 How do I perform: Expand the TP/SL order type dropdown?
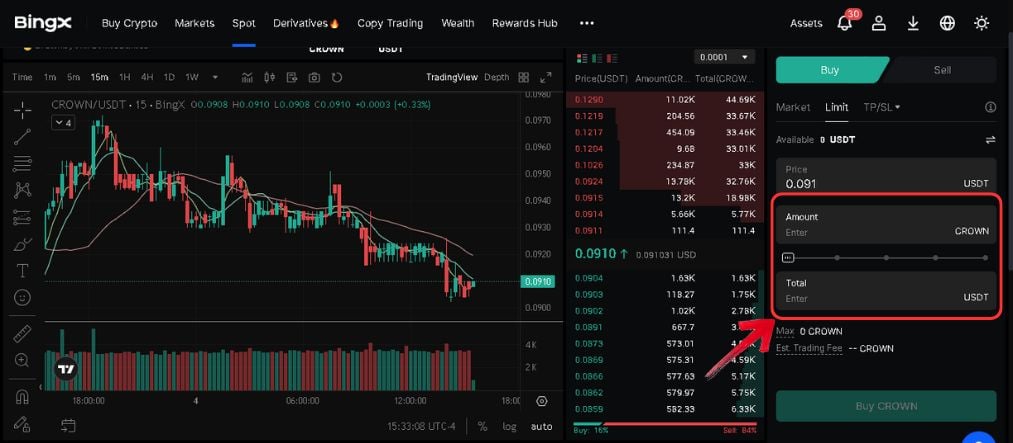[x=882, y=107]
